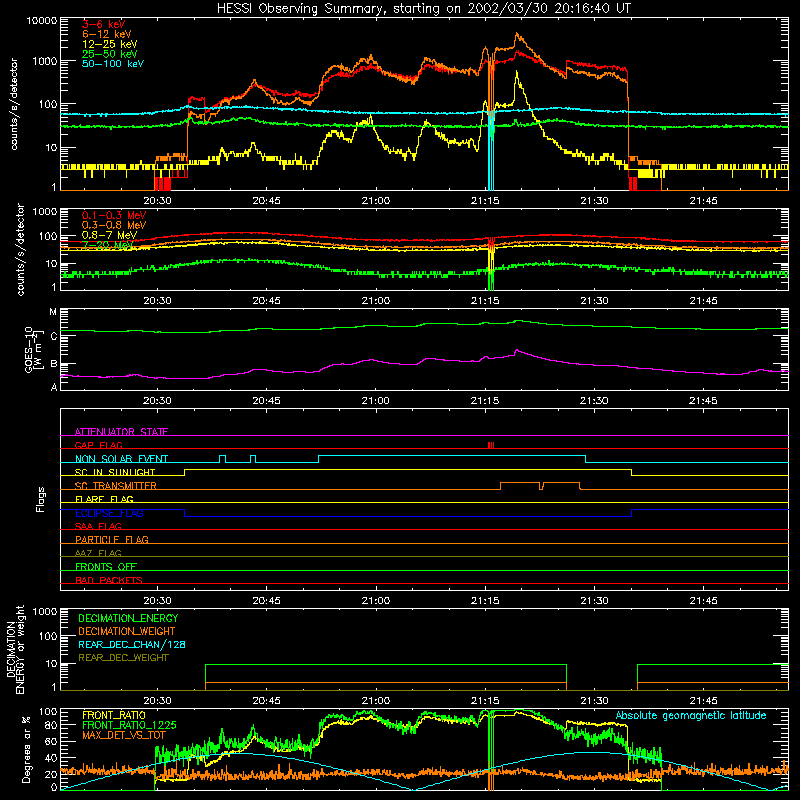Select the 6-12 keV legend label
The image size is (800, 800).
click(x=107, y=34)
